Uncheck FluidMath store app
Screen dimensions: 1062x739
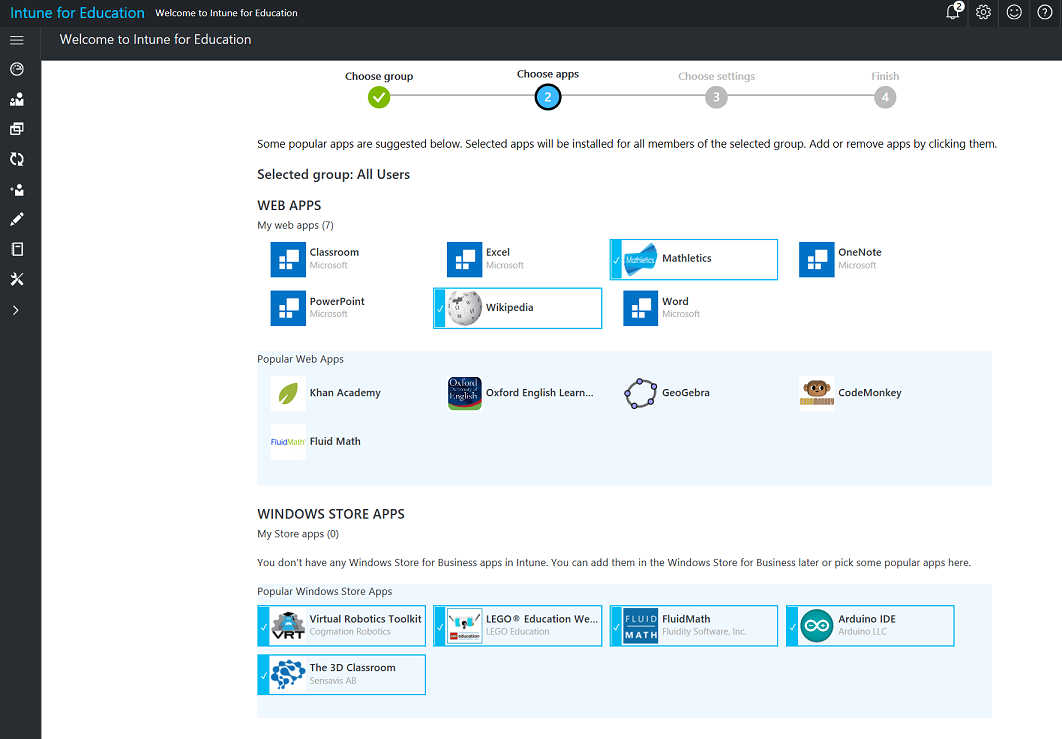tap(694, 626)
